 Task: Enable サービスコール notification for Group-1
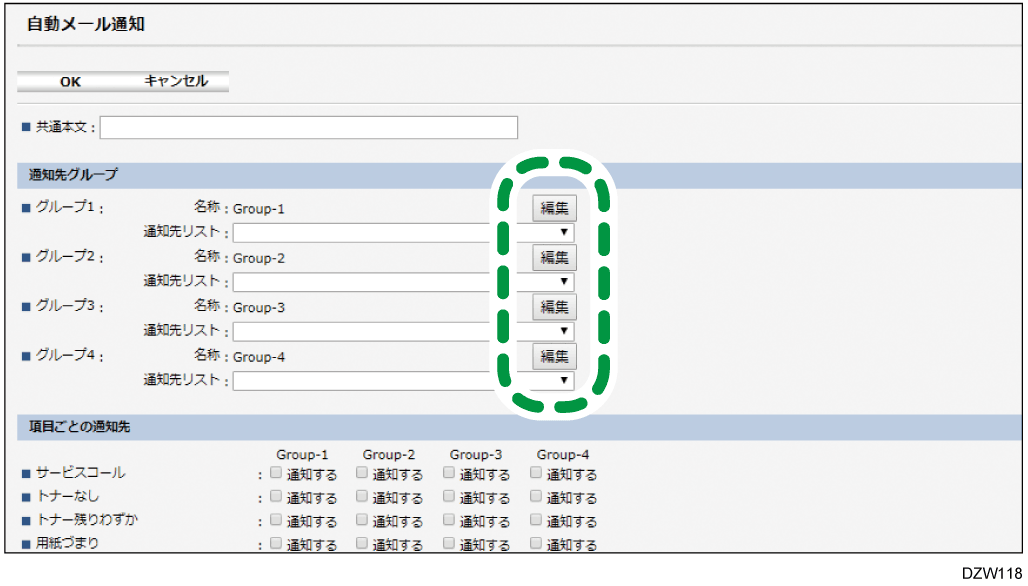tap(277, 473)
